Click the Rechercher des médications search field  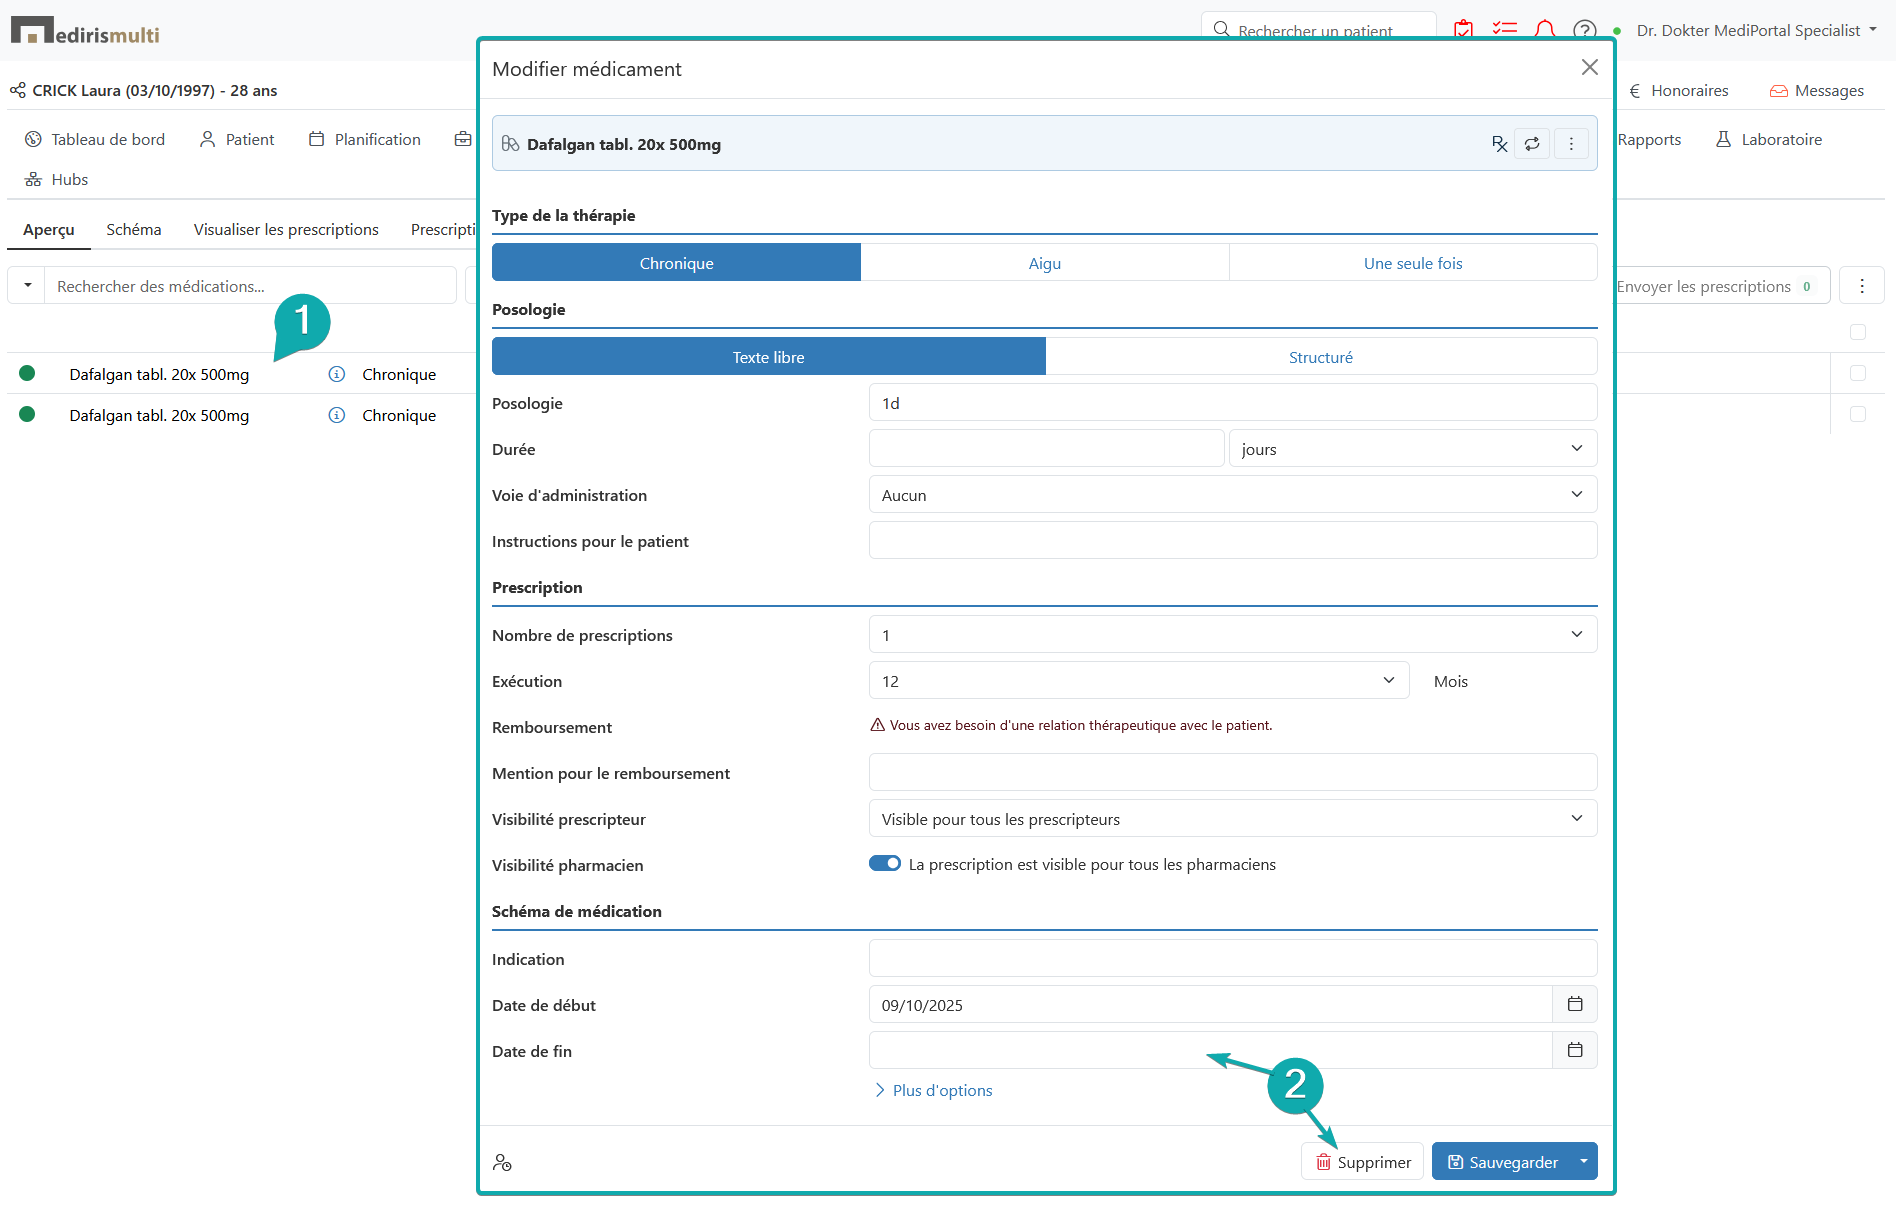point(250,286)
